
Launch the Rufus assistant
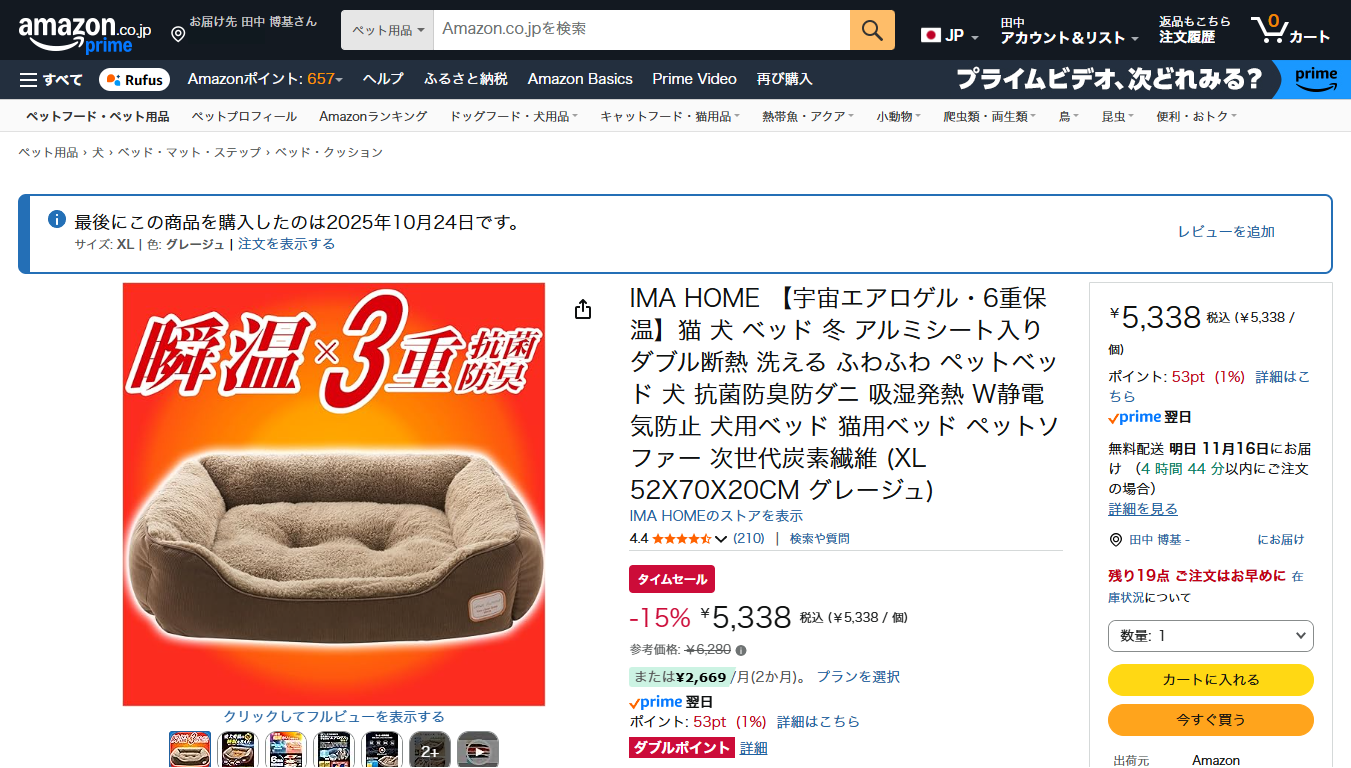pyautogui.click(x=135, y=79)
